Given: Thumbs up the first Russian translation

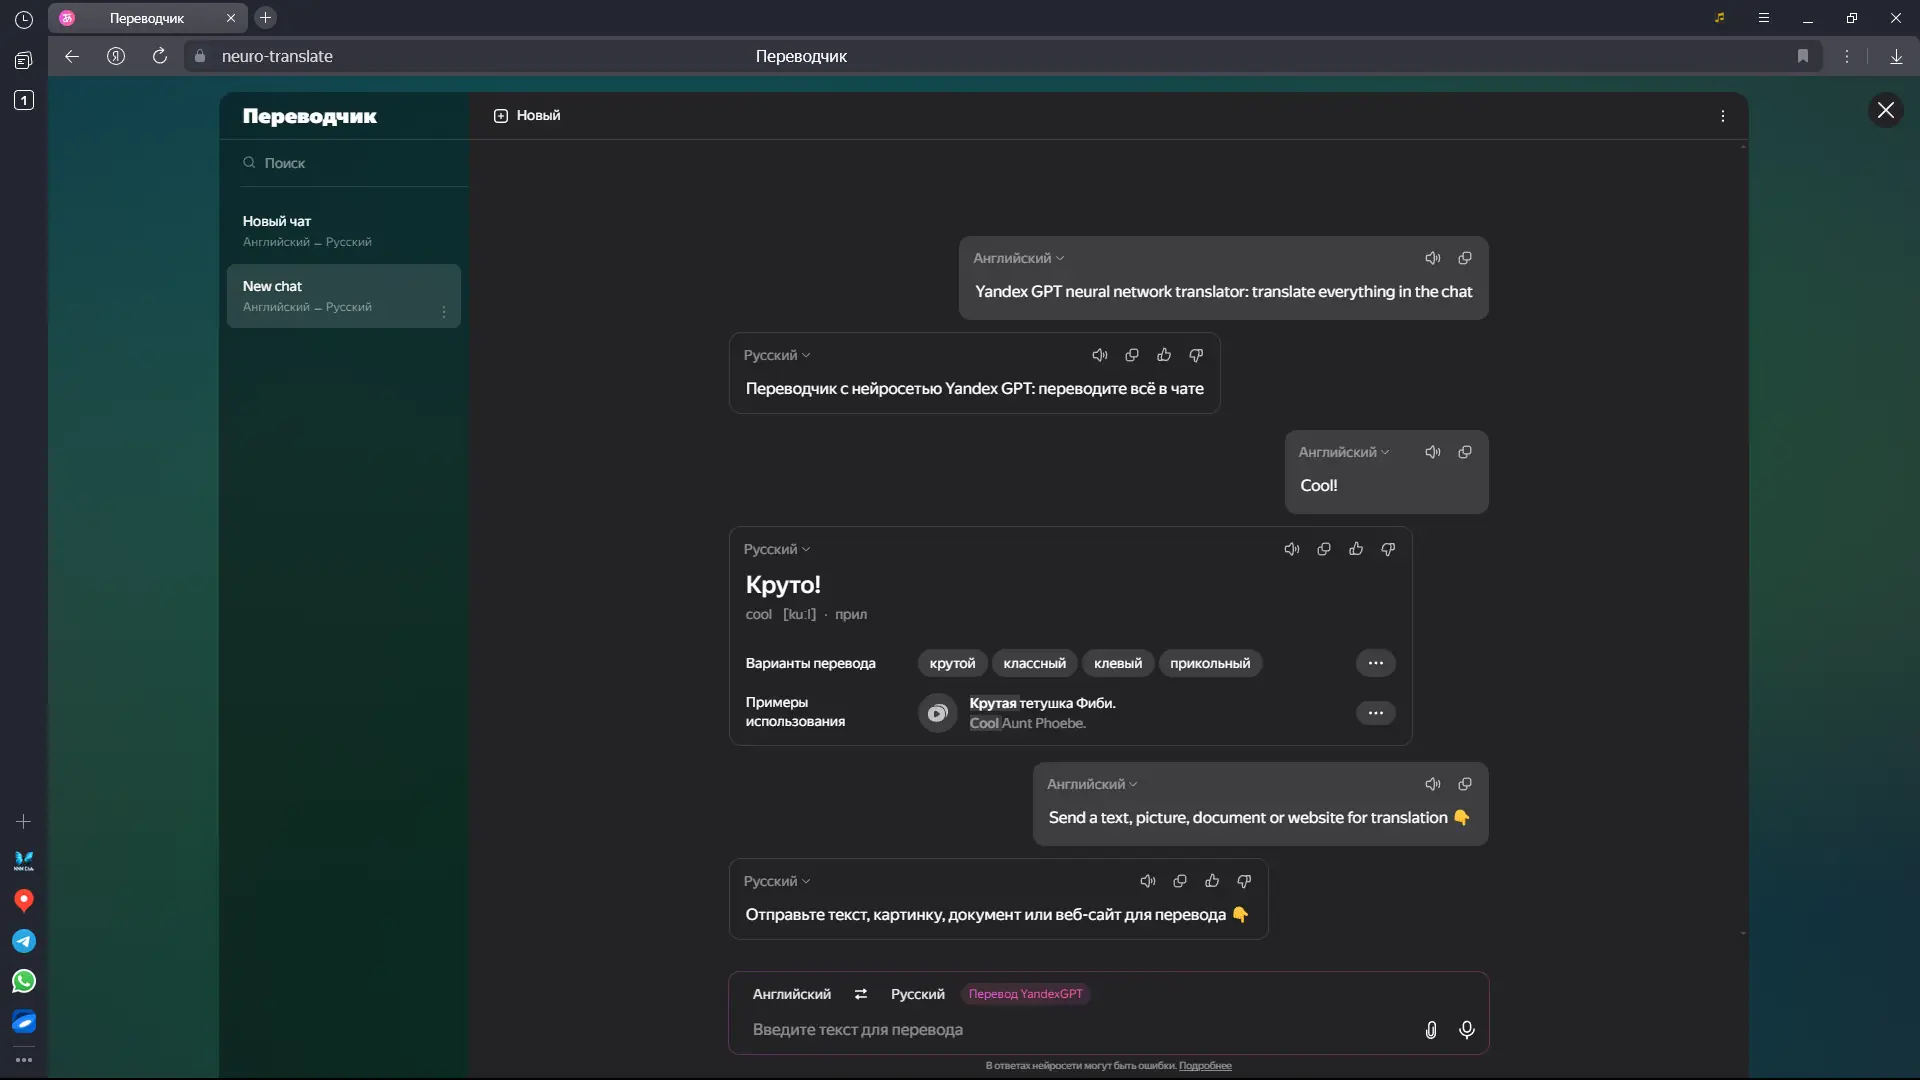Looking at the screenshot, I should click(1164, 355).
